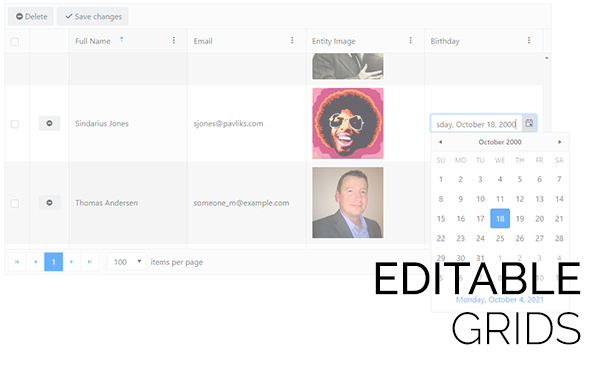This screenshot has width=594, height=376.
Task: Open Birthday column menu
Action: (529, 40)
